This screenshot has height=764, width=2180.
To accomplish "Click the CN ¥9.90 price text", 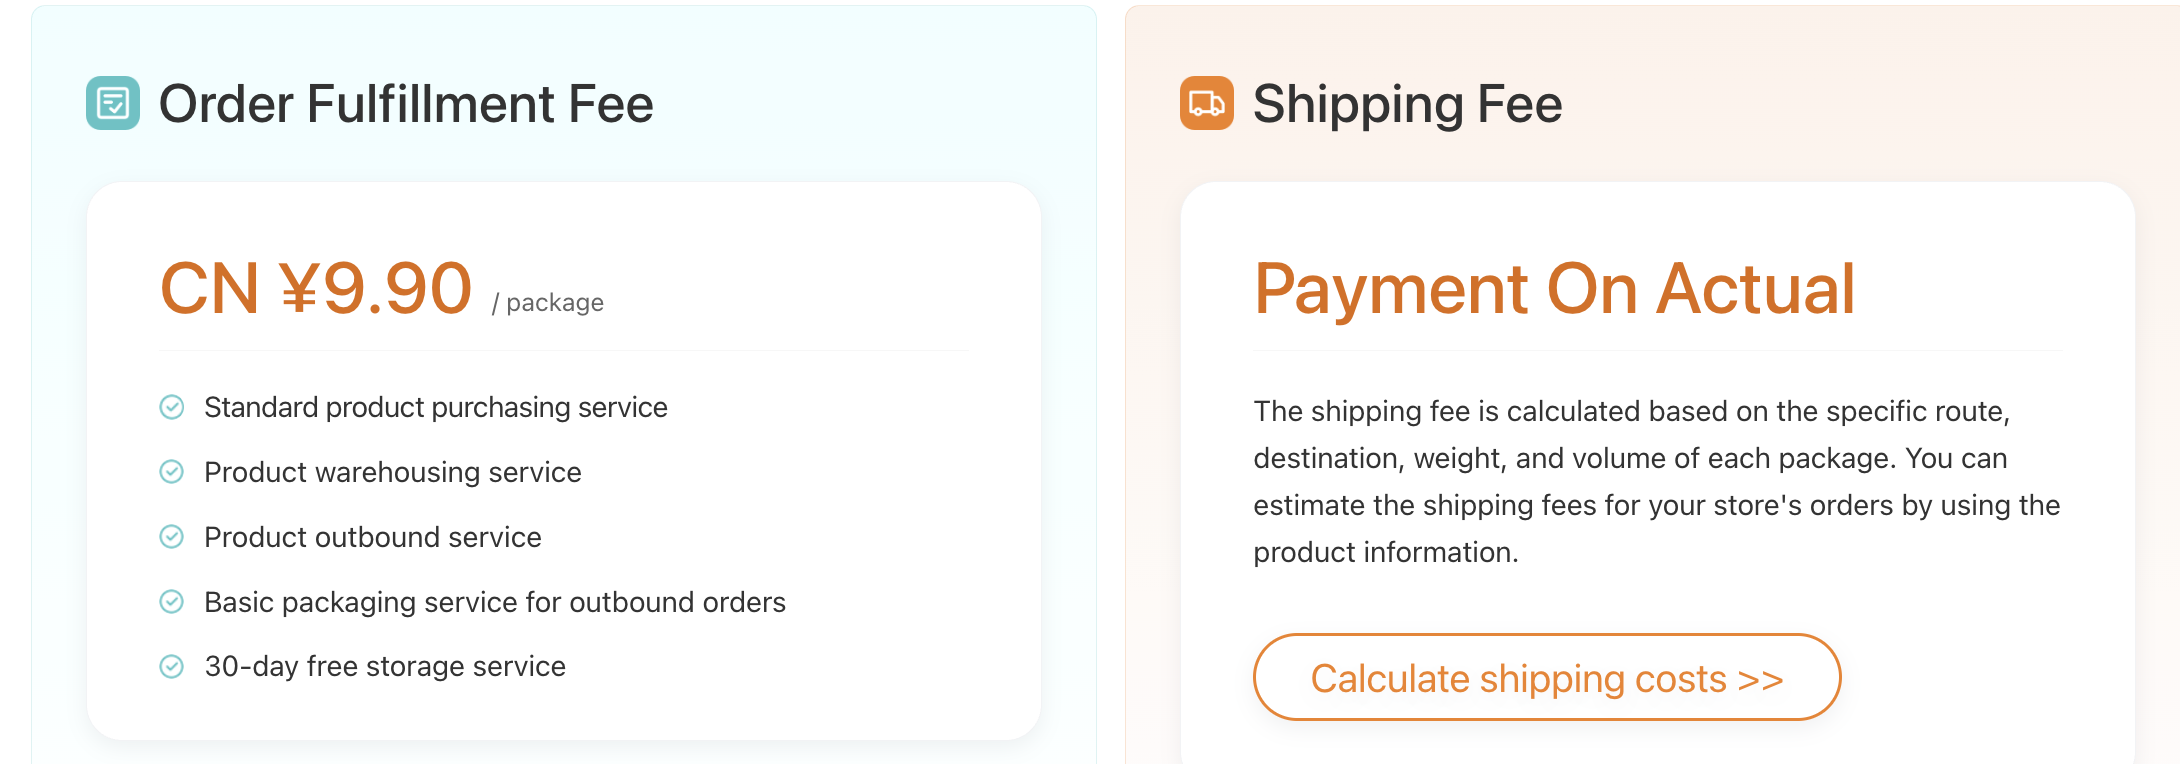I will (x=316, y=288).
